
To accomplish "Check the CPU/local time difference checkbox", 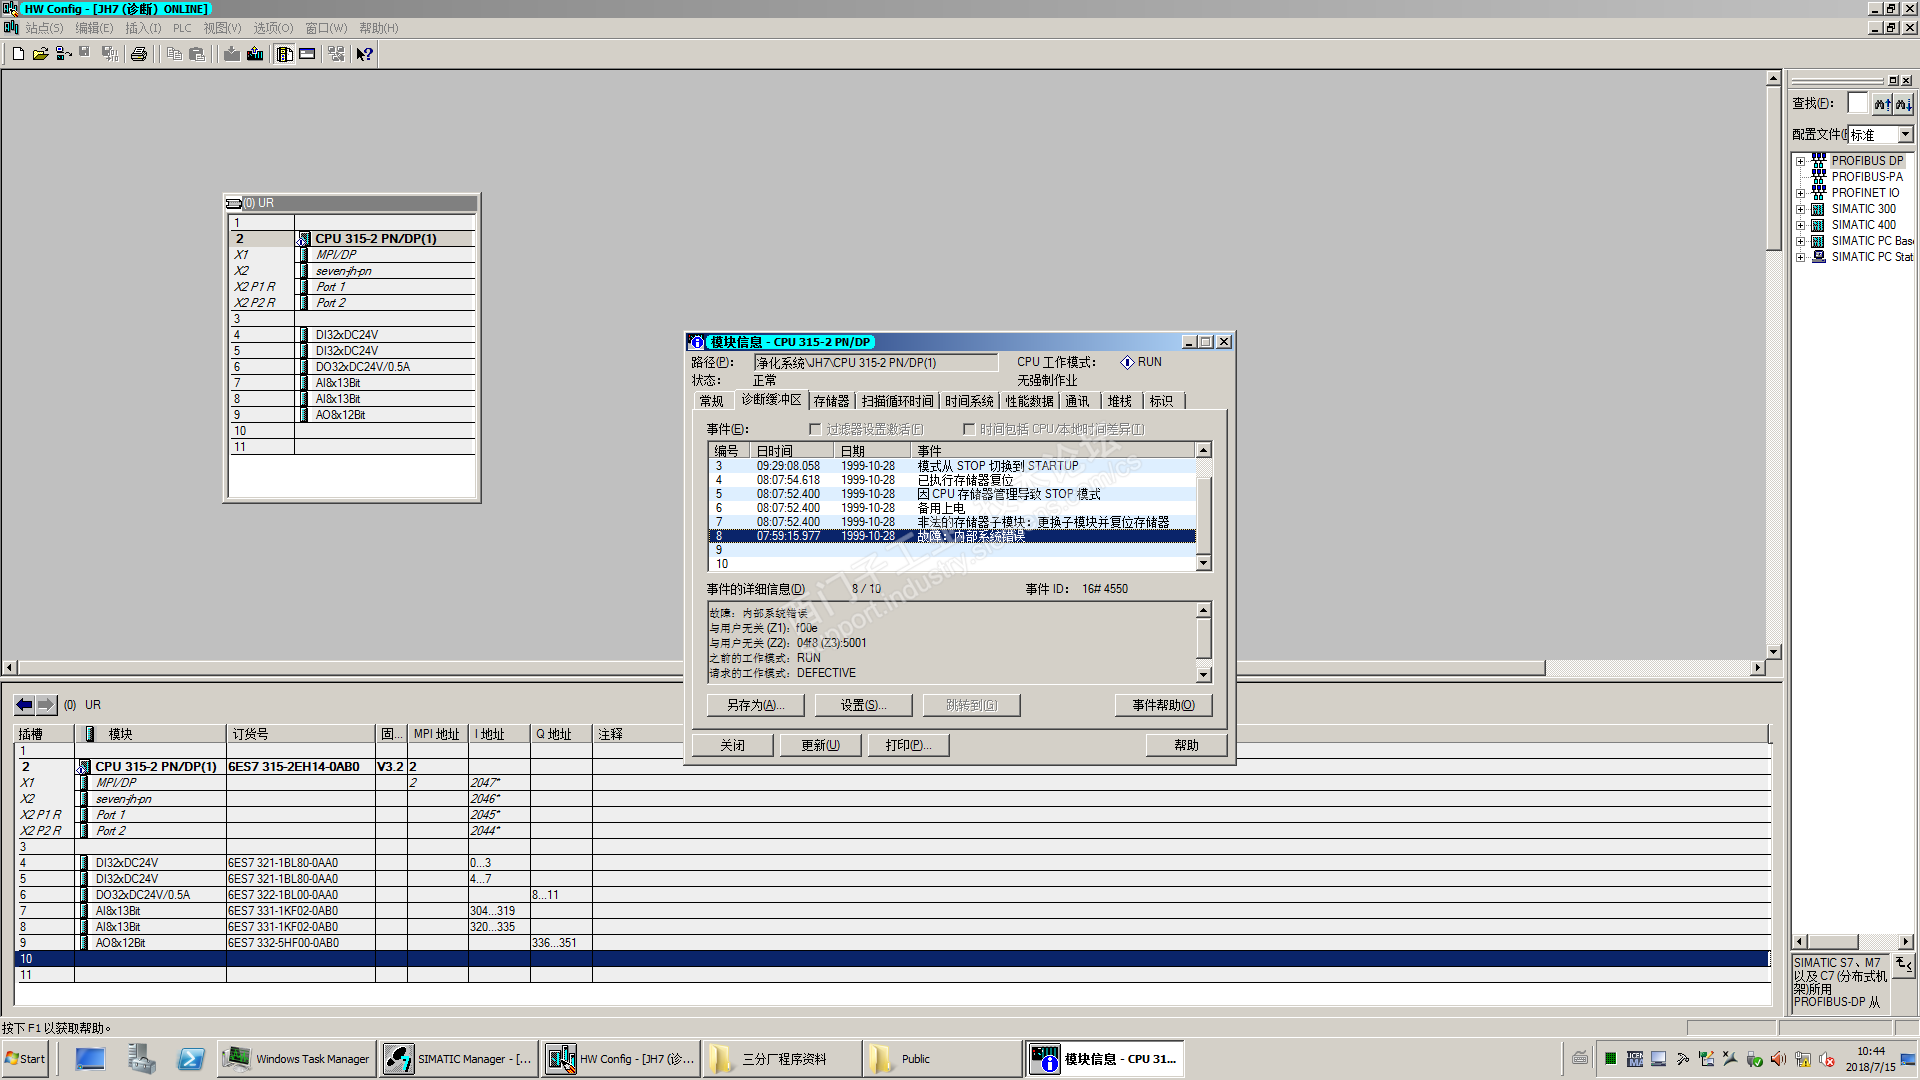I will (968, 429).
